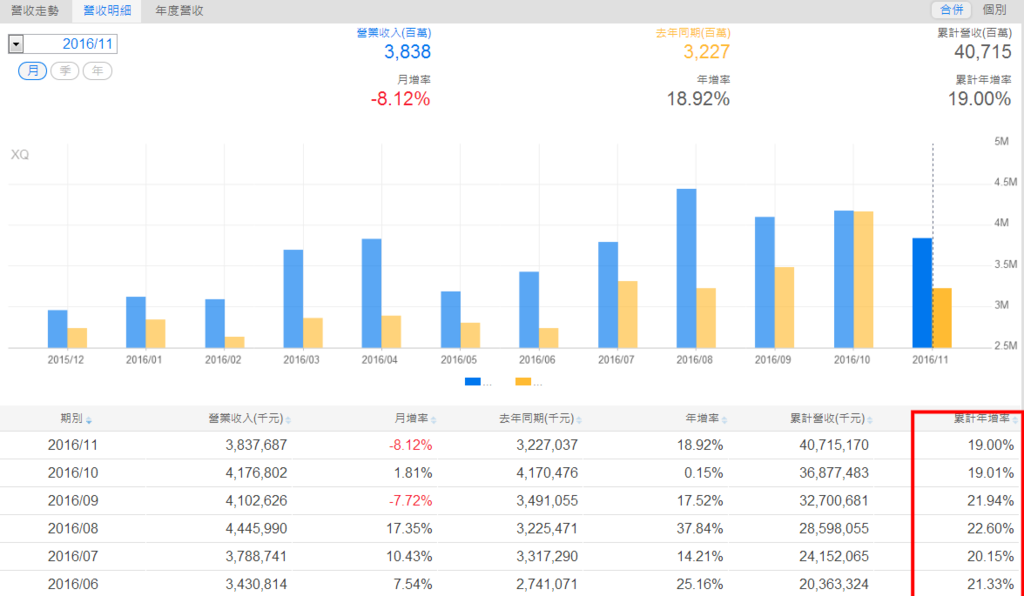Sort table by 期別 column
This screenshot has height=596, width=1024.
click(76, 418)
